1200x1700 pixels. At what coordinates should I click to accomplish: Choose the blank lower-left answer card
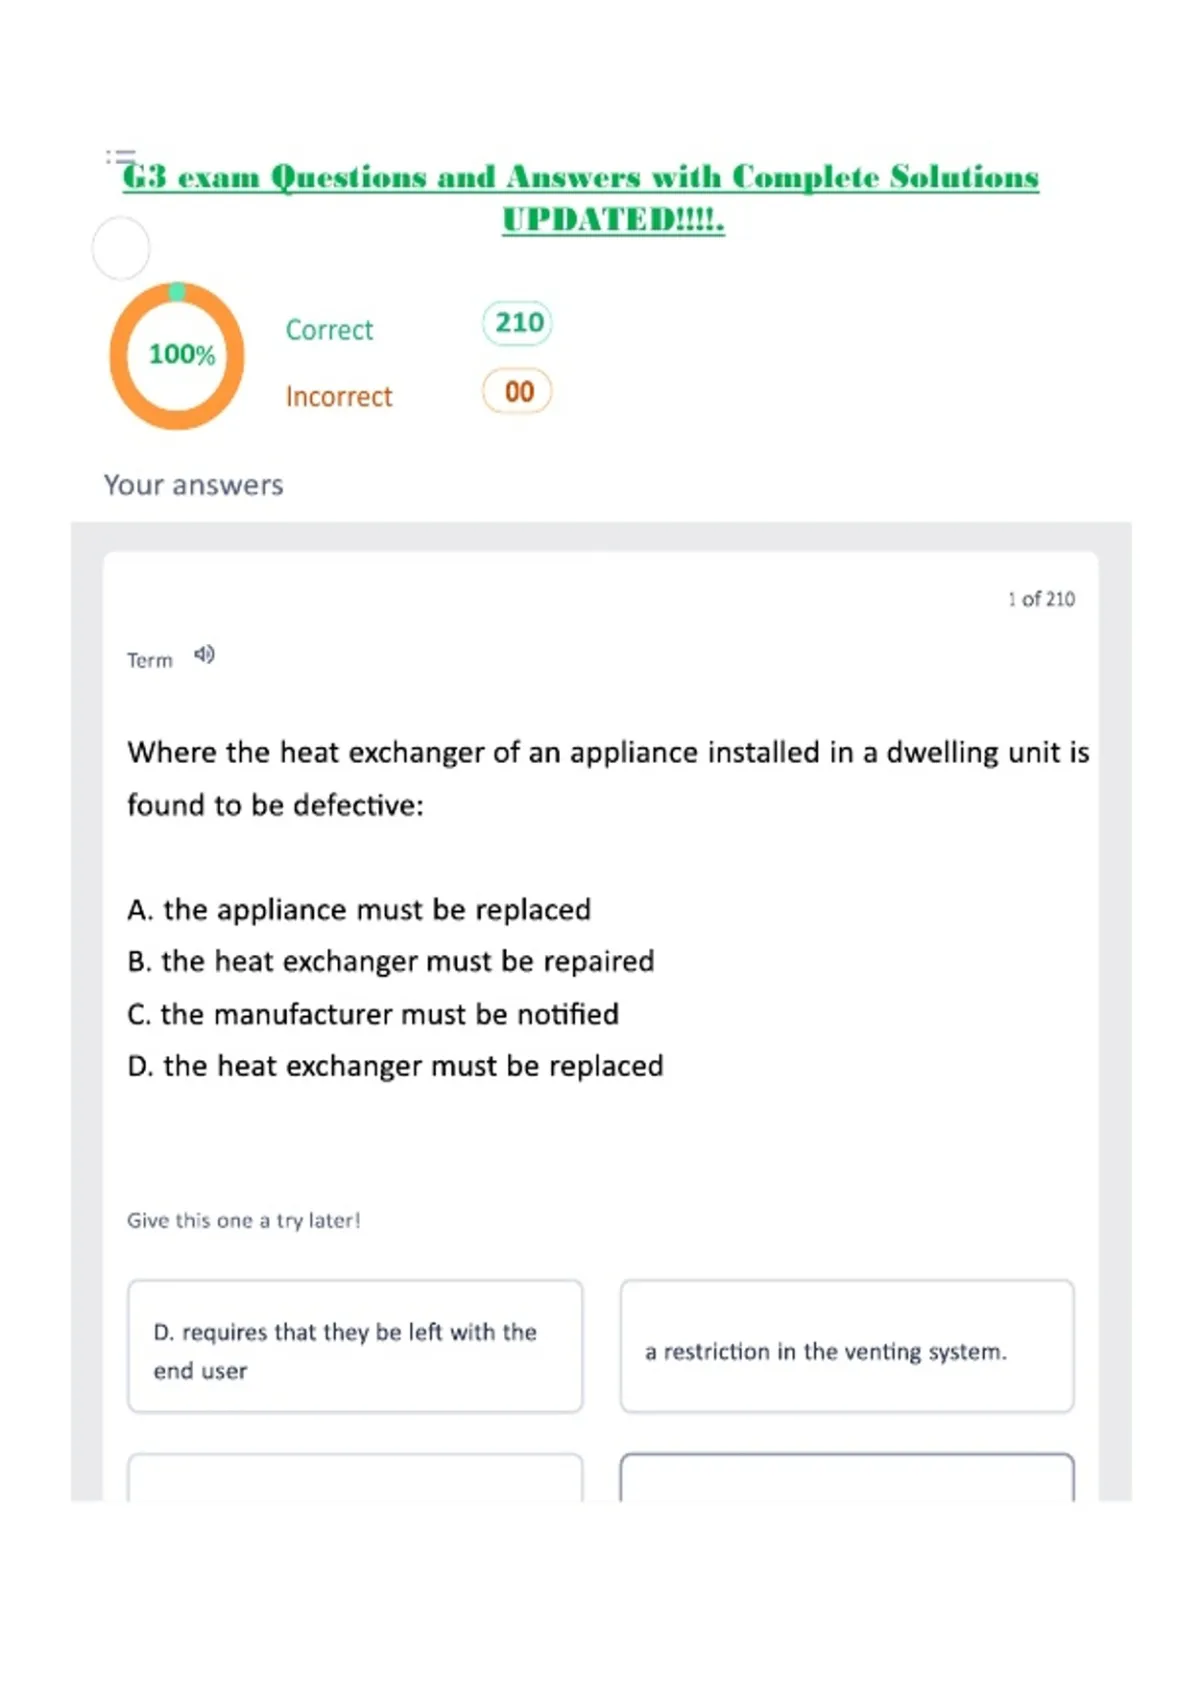point(355,1478)
